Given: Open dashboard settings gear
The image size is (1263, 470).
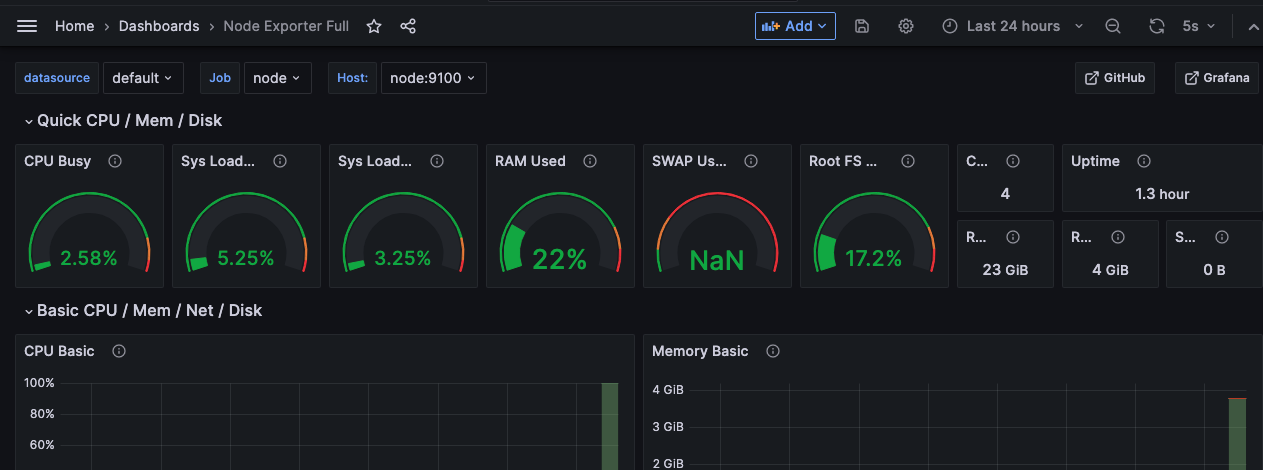Looking at the screenshot, I should (906, 26).
